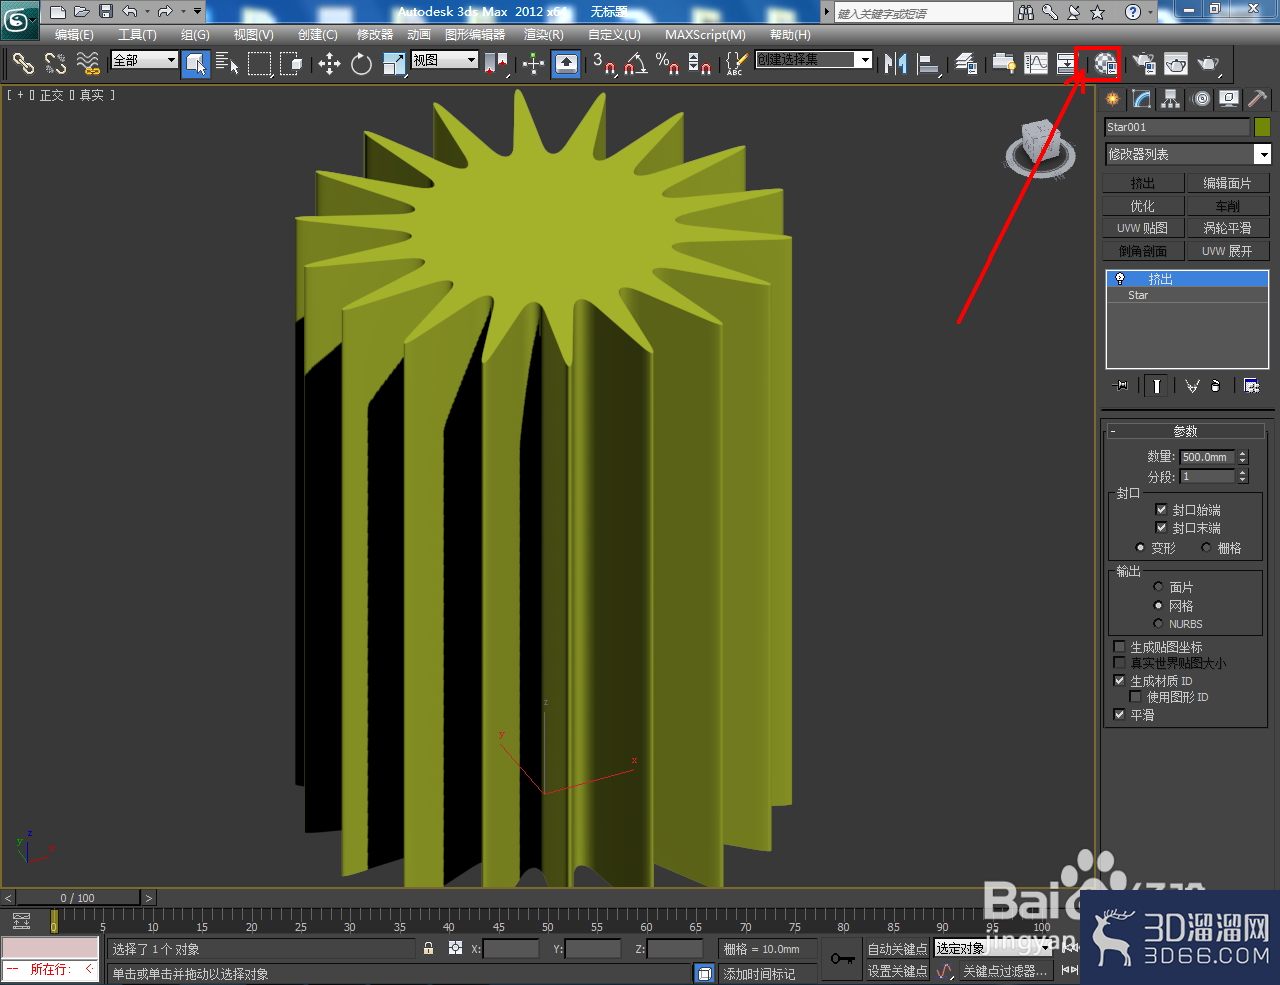Viewport: 1280px width, 985px height.
Task: Adjust the 分段 segments spinner
Action: 1243,476
